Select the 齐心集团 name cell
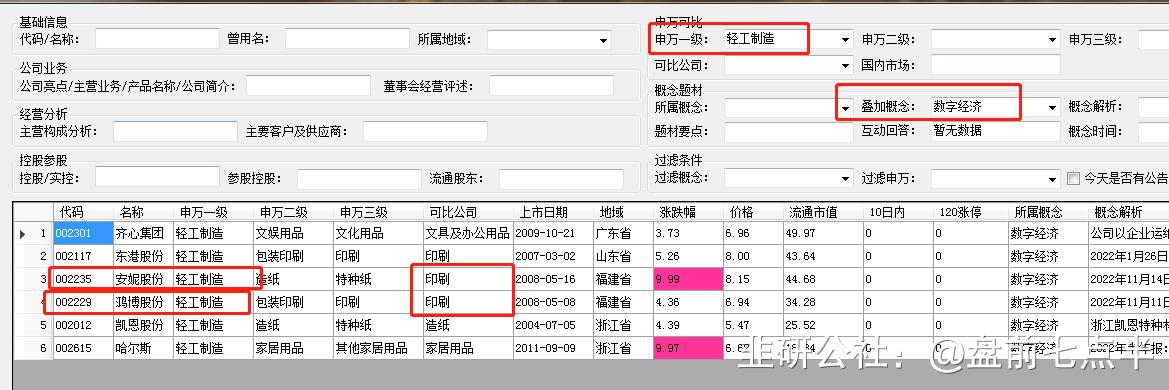This screenshot has height=390, width=1169. tap(143, 233)
